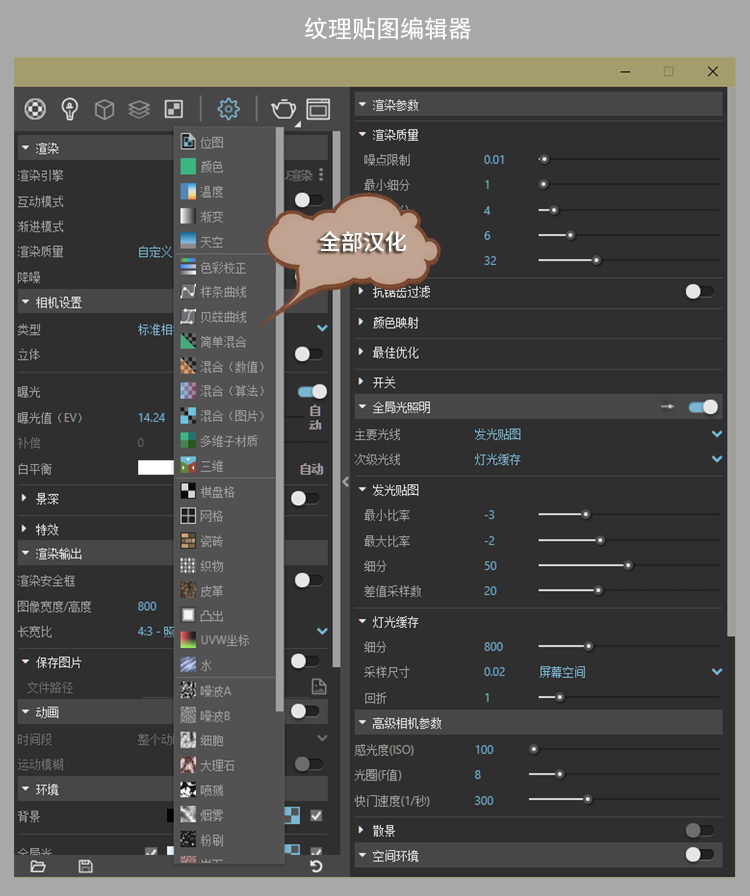The height and width of the screenshot is (896, 750).
Task: Open 主要光线 primary rays dropdown
Action: pos(717,434)
